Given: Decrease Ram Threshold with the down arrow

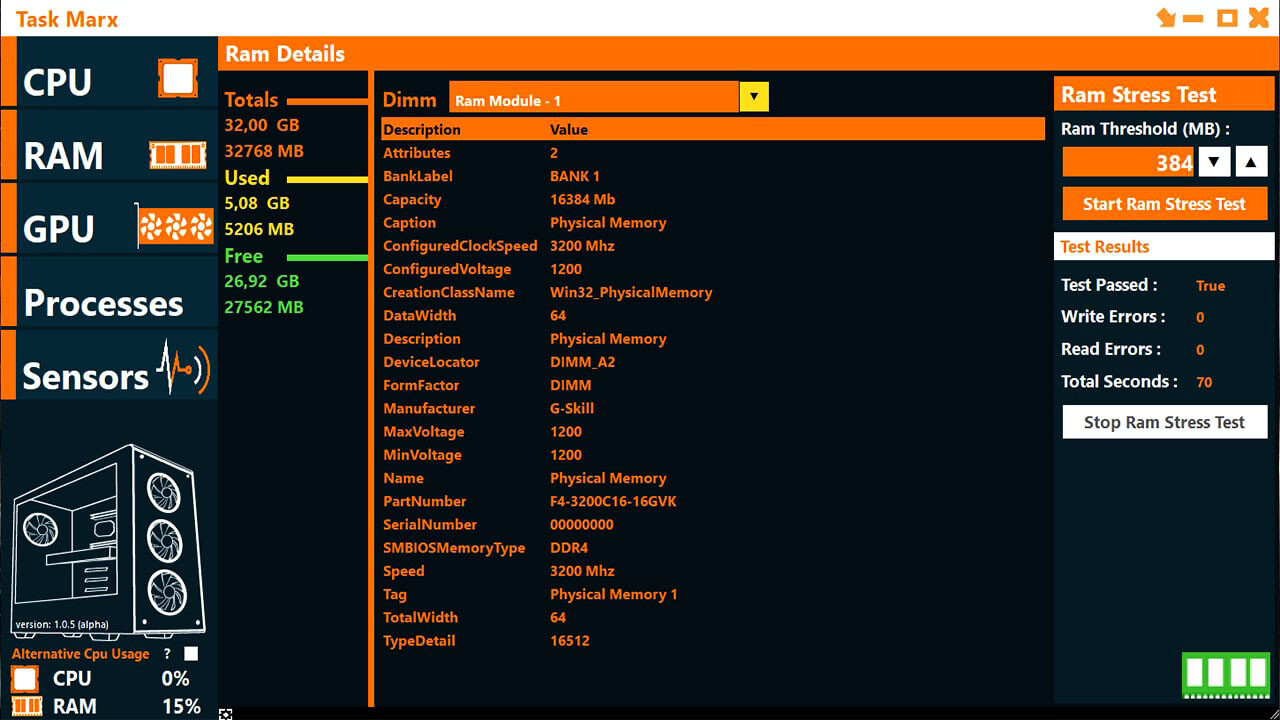Looking at the screenshot, I should point(1214,161).
